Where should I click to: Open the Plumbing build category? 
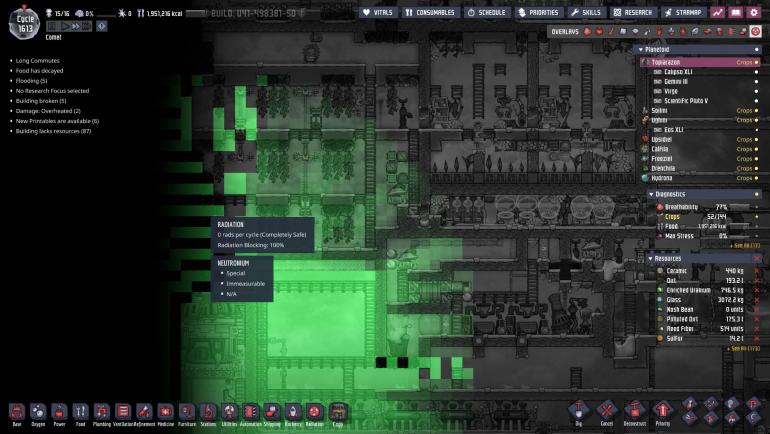(102, 415)
